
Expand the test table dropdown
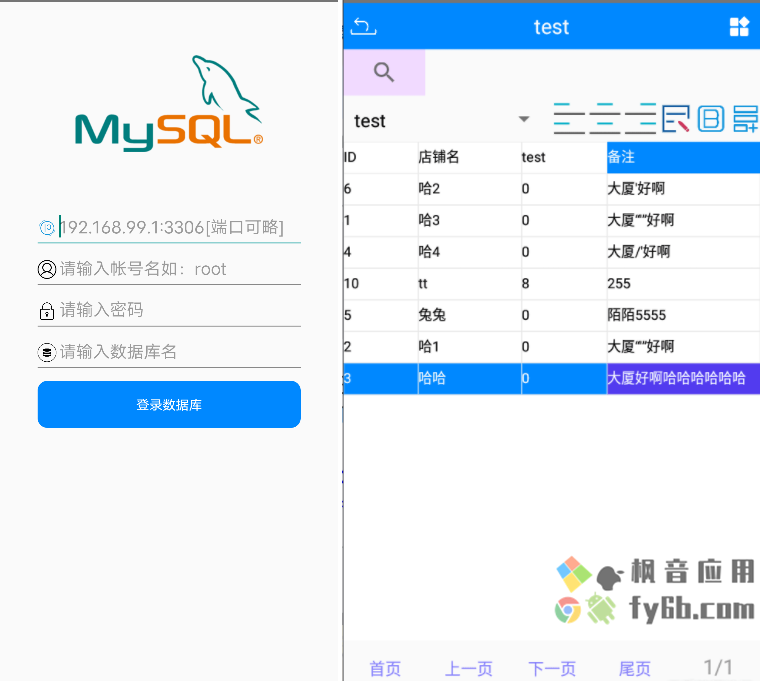(x=524, y=119)
